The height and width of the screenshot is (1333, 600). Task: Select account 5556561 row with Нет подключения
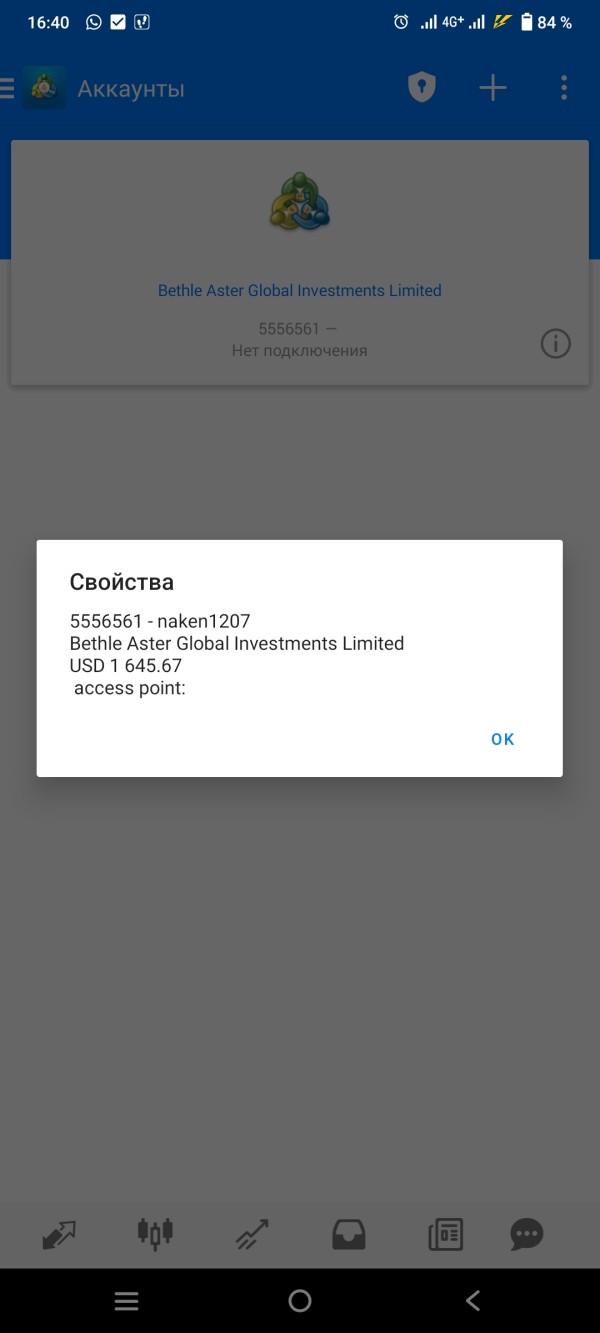299,339
